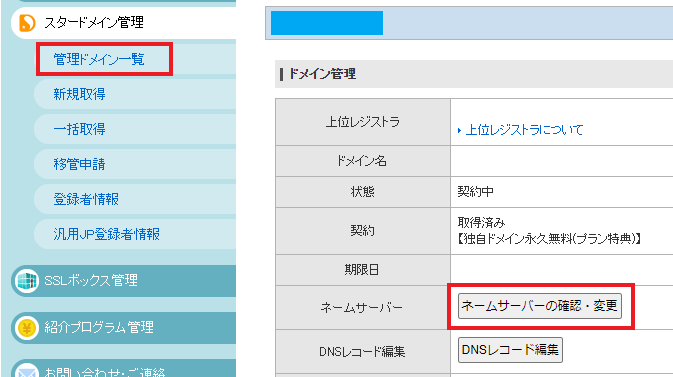Click the 取得済み contract value

click(x=481, y=222)
